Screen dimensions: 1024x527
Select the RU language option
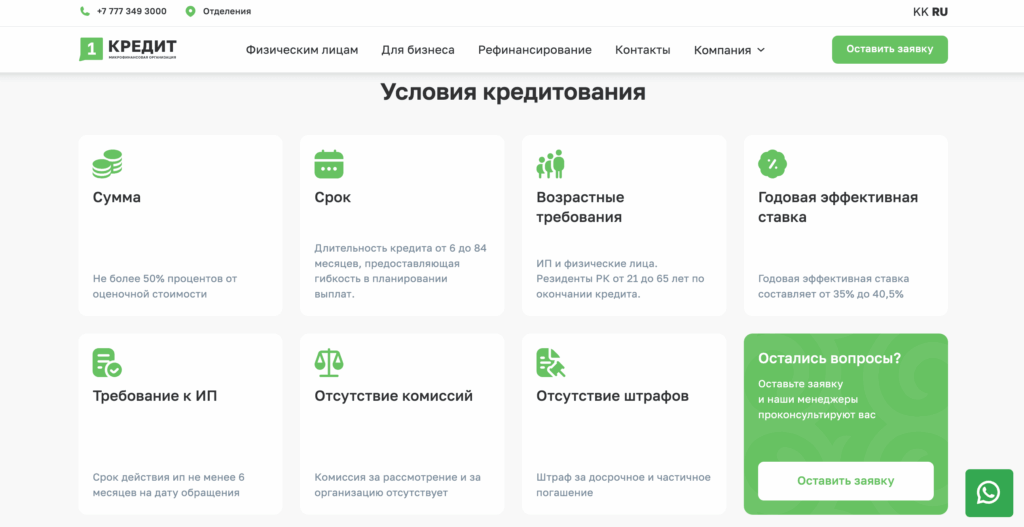(940, 12)
